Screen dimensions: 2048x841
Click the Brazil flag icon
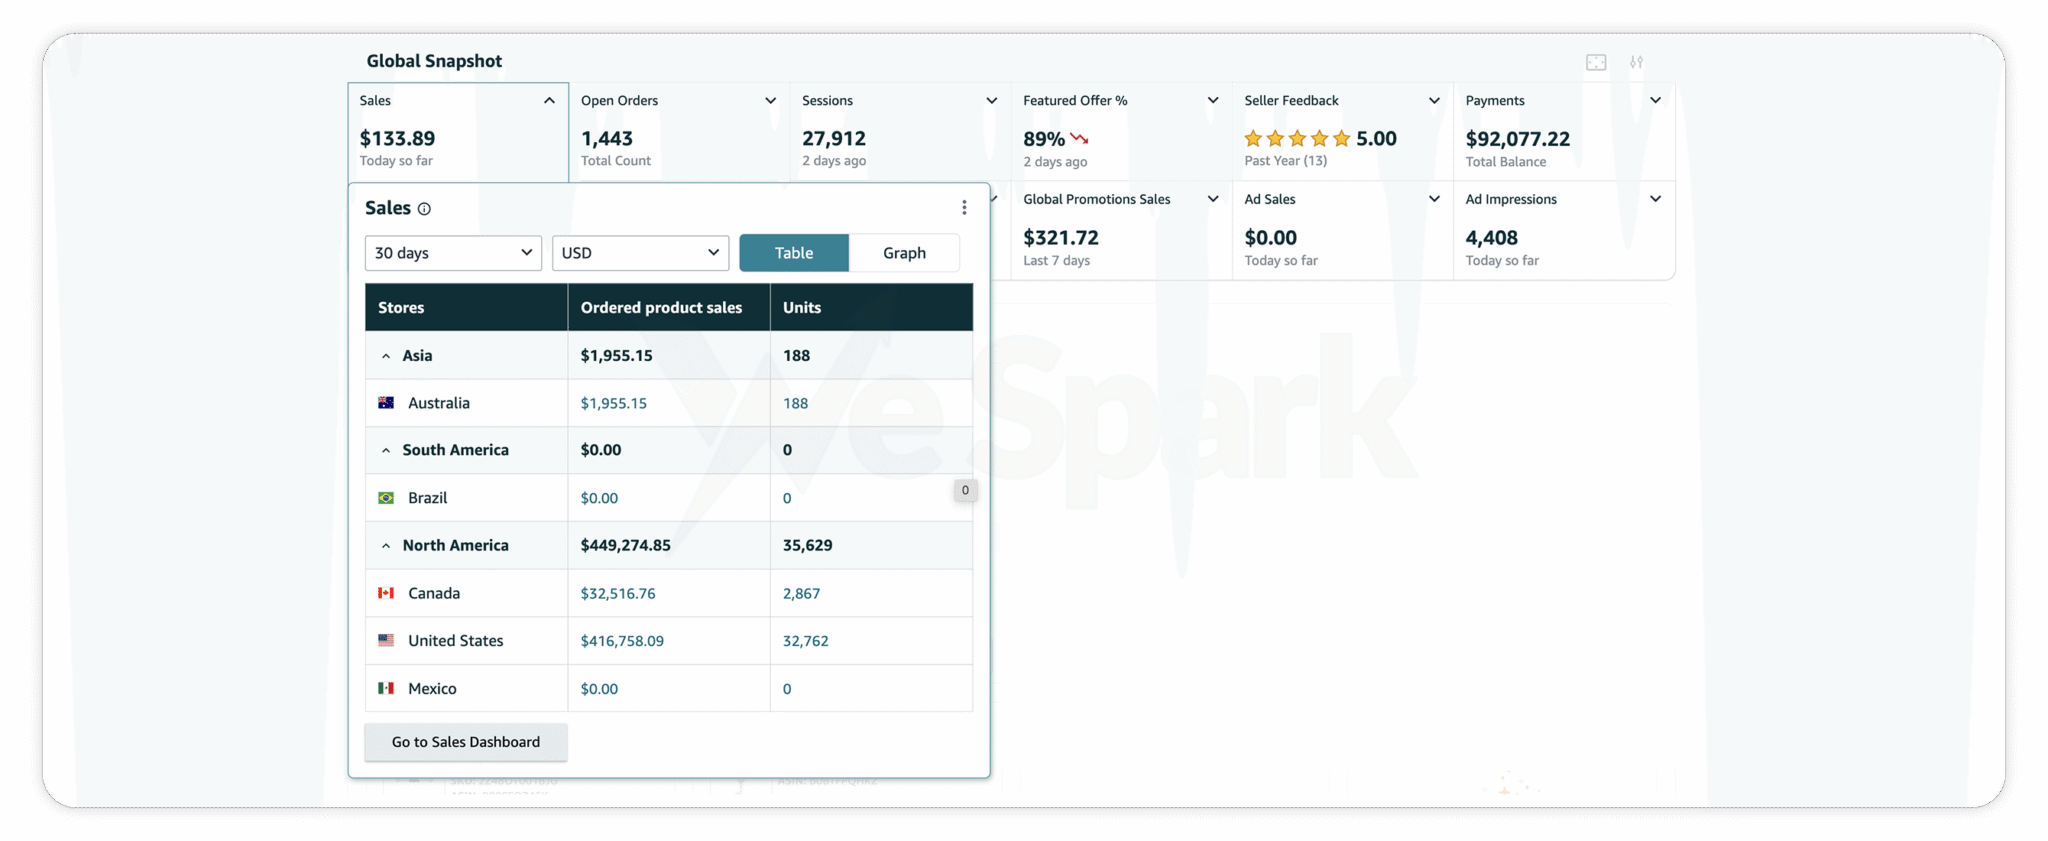click(x=386, y=498)
